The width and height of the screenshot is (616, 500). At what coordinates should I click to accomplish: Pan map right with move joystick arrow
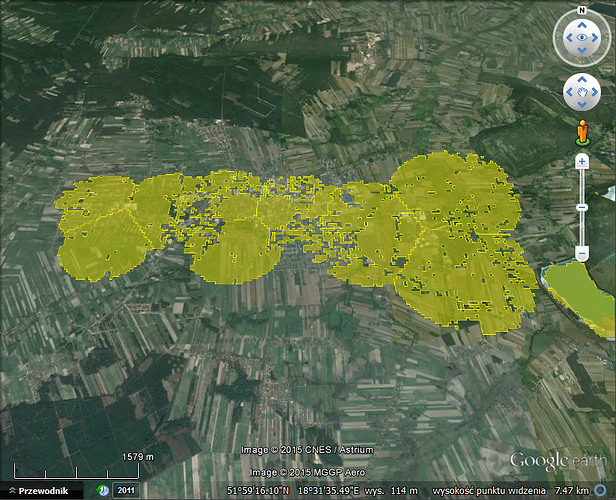pyautogui.click(x=595, y=92)
